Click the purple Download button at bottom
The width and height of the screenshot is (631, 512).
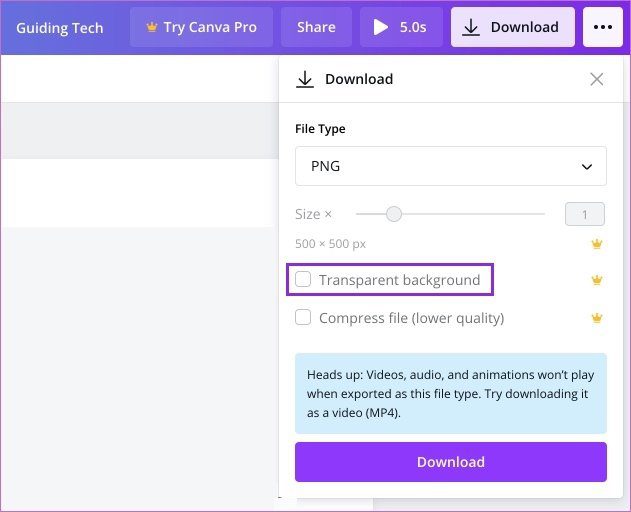click(451, 462)
